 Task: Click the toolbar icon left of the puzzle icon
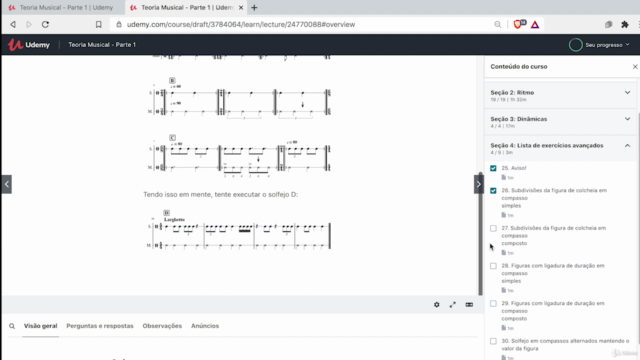pyautogui.click(x=609, y=24)
